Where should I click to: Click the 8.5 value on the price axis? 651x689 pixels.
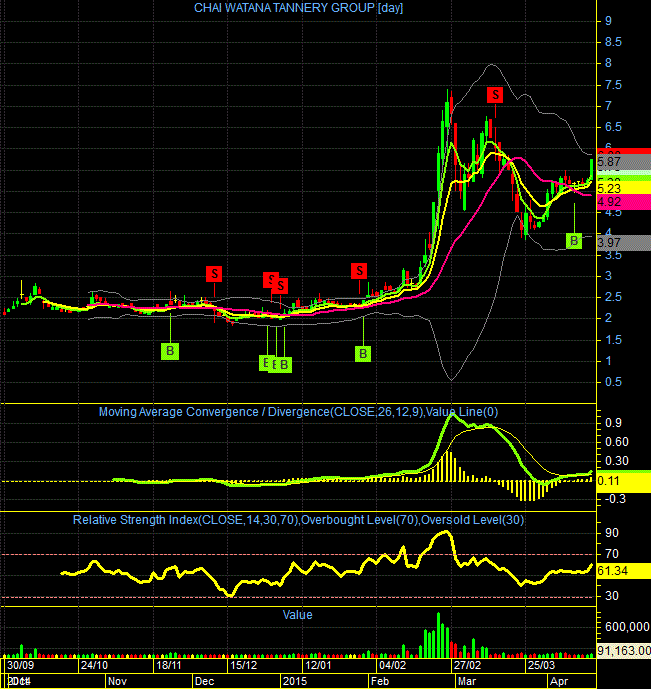[614, 42]
